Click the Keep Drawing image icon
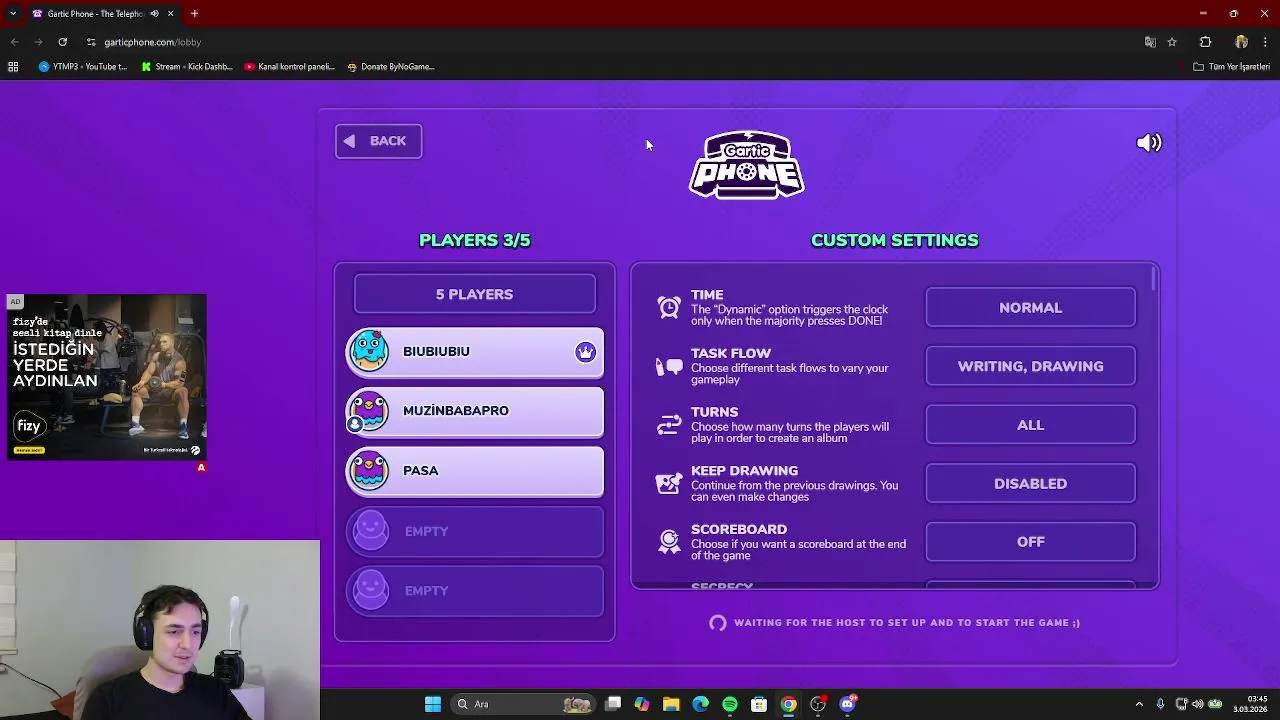Screen dimensions: 1280x720 point(669,484)
